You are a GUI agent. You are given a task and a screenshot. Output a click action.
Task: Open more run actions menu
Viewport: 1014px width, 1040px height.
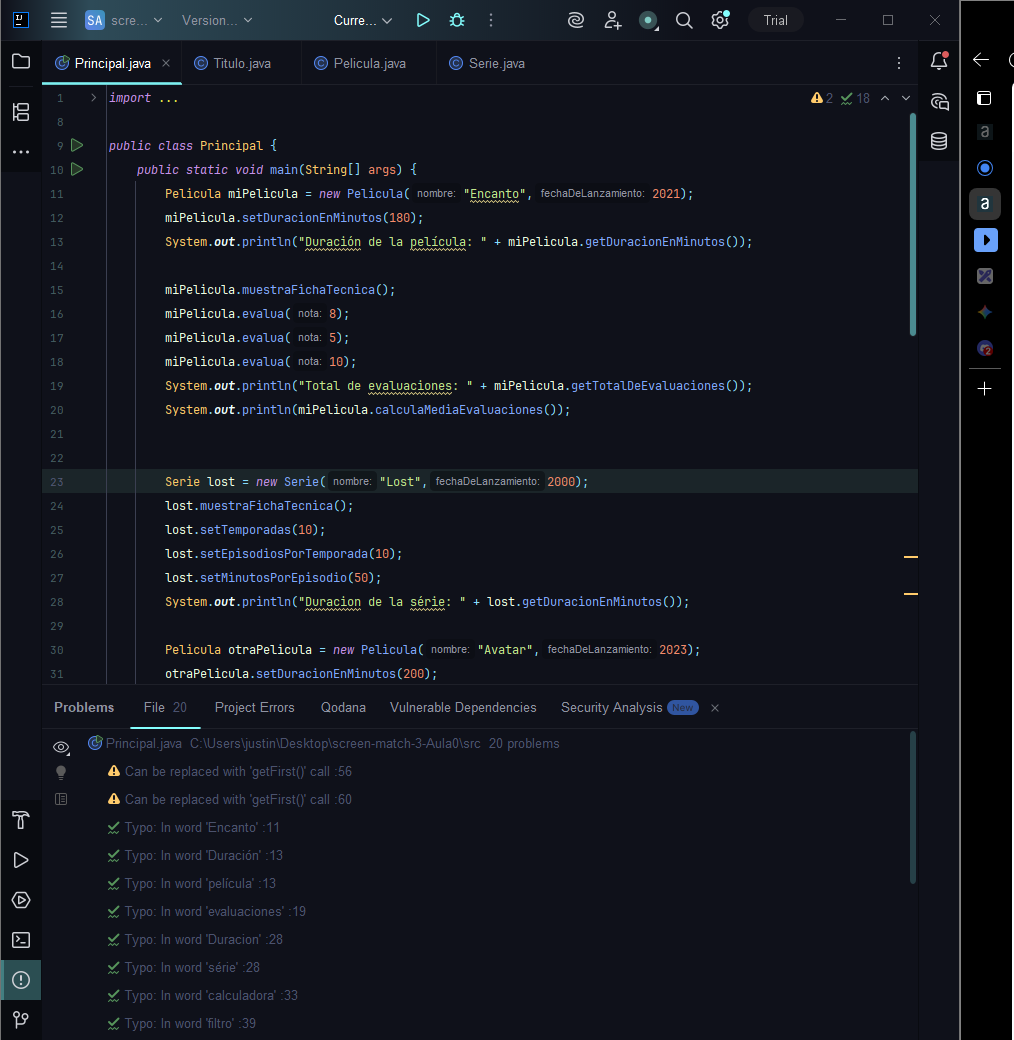[491, 21]
